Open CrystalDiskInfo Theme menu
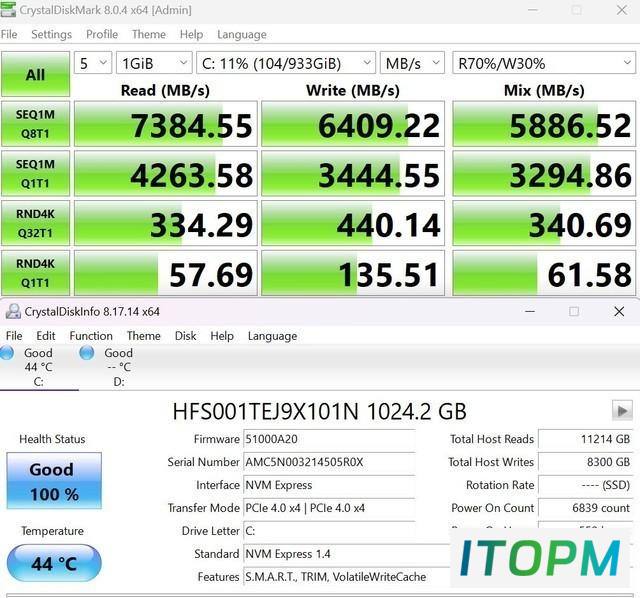 tap(144, 336)
